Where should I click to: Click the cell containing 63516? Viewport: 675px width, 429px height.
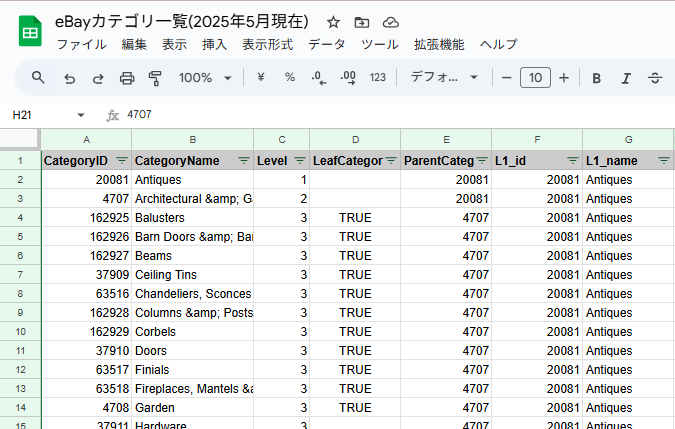(x=87, y=293)
